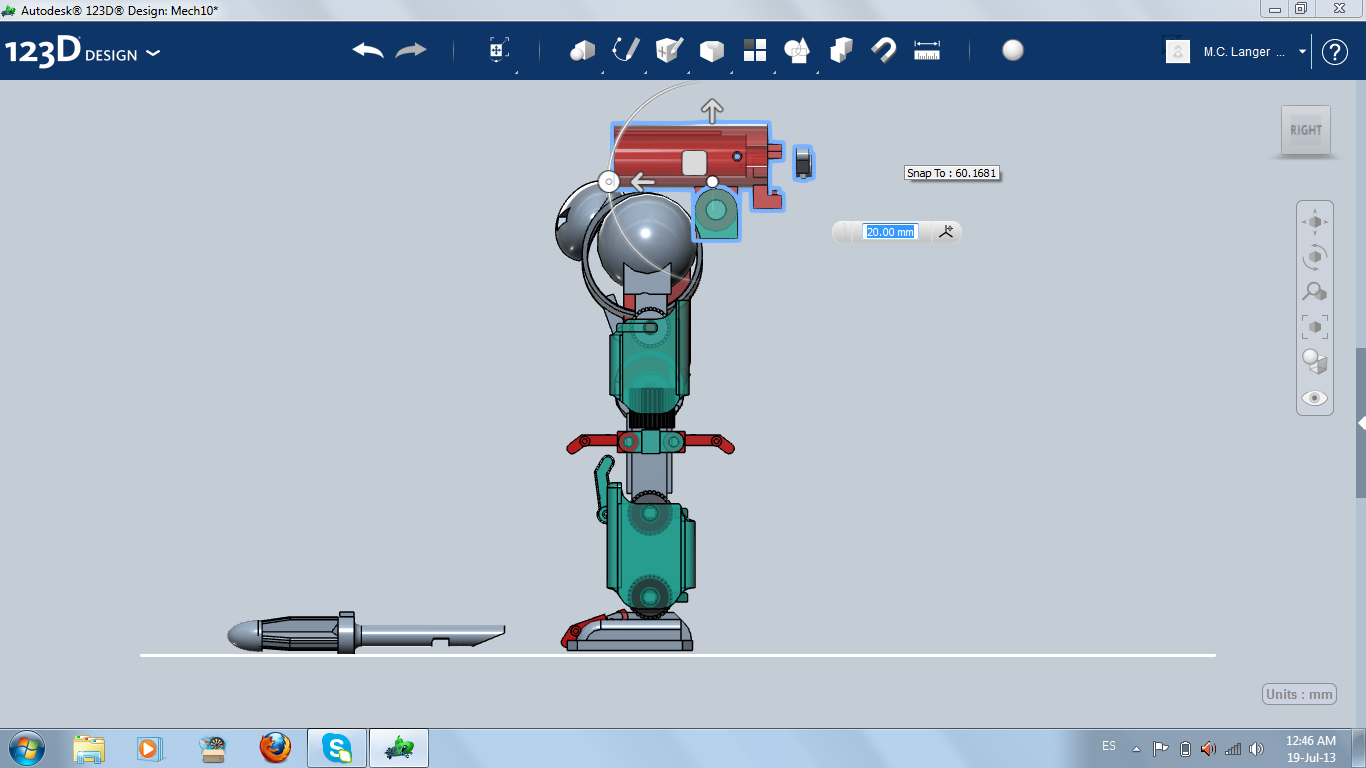Select the Measure ruler tool
The height and width of the screenshot is (768, 1366).
pos(927,50)
